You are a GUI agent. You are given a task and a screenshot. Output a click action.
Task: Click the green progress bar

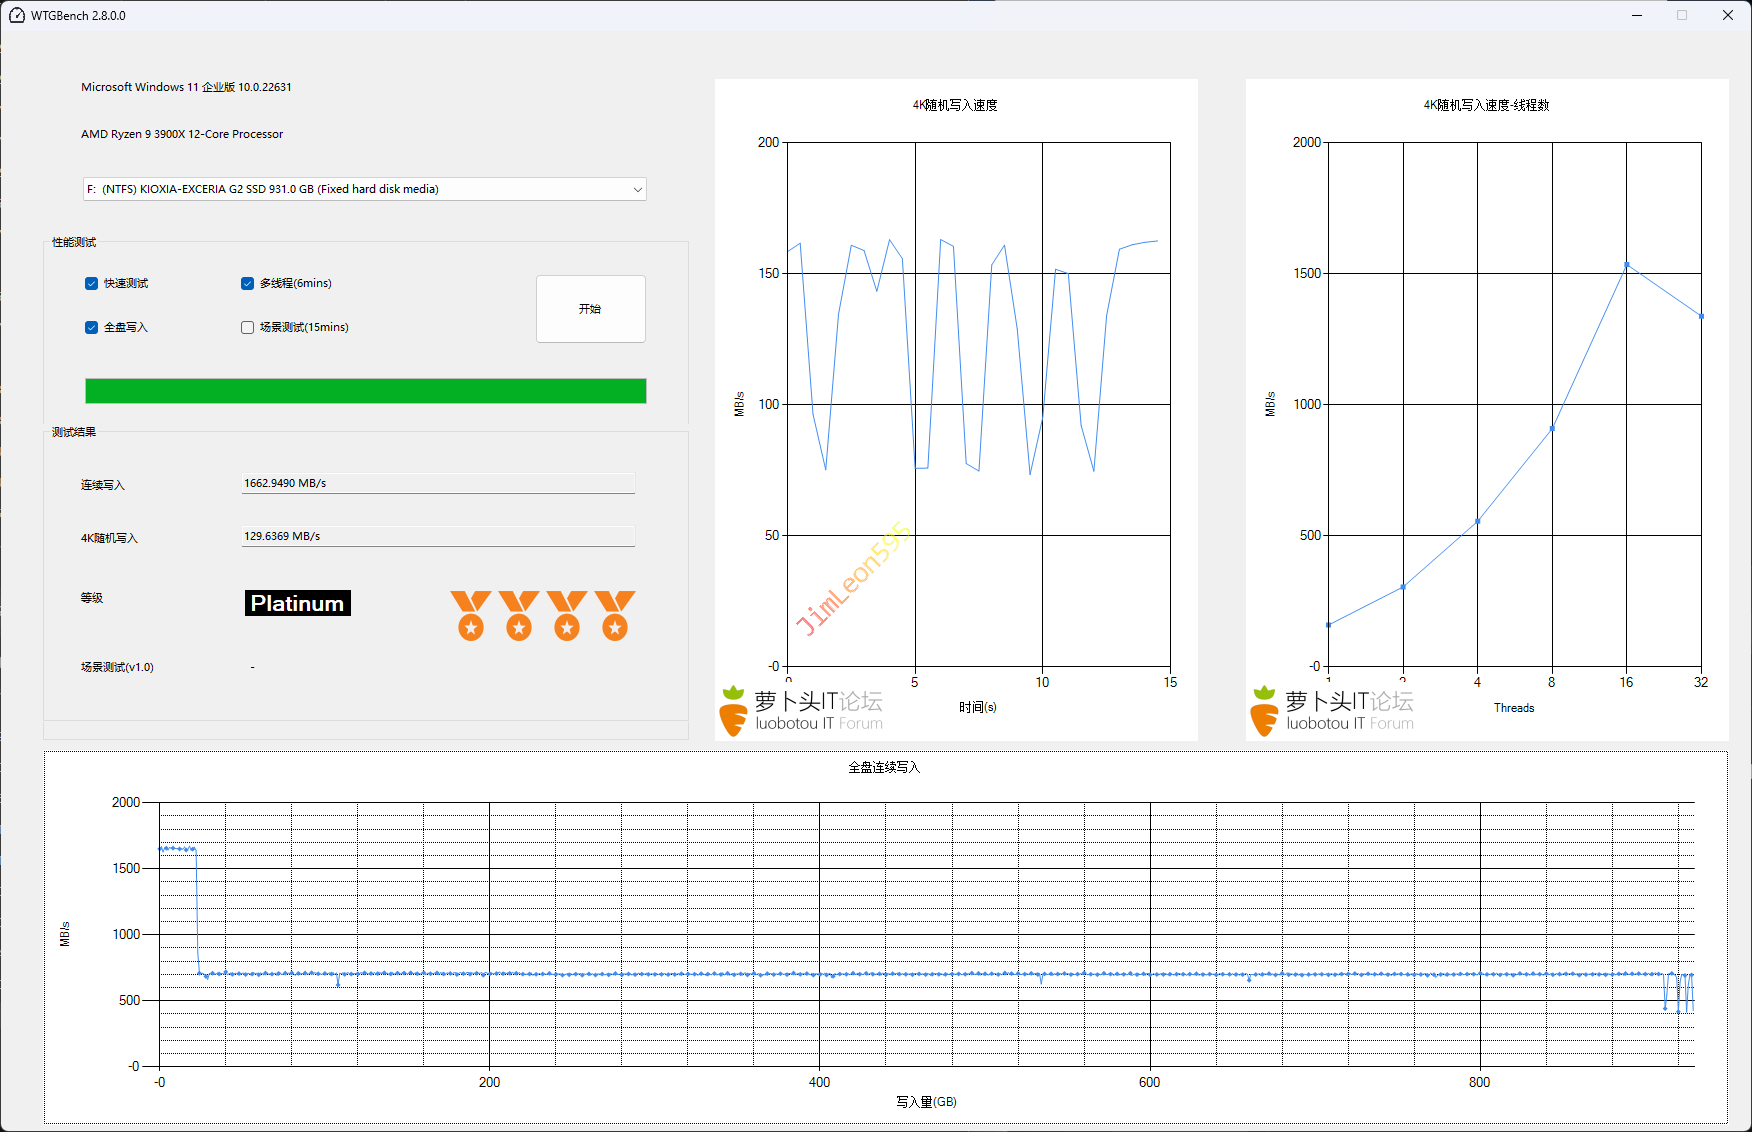coord(365,391)
